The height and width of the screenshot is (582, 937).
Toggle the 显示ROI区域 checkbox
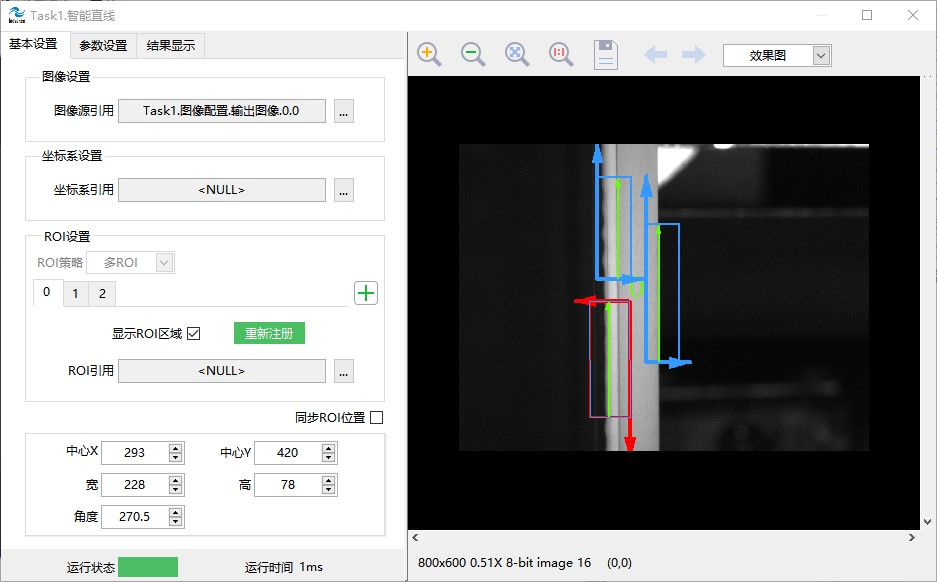(x=194, y=334)
